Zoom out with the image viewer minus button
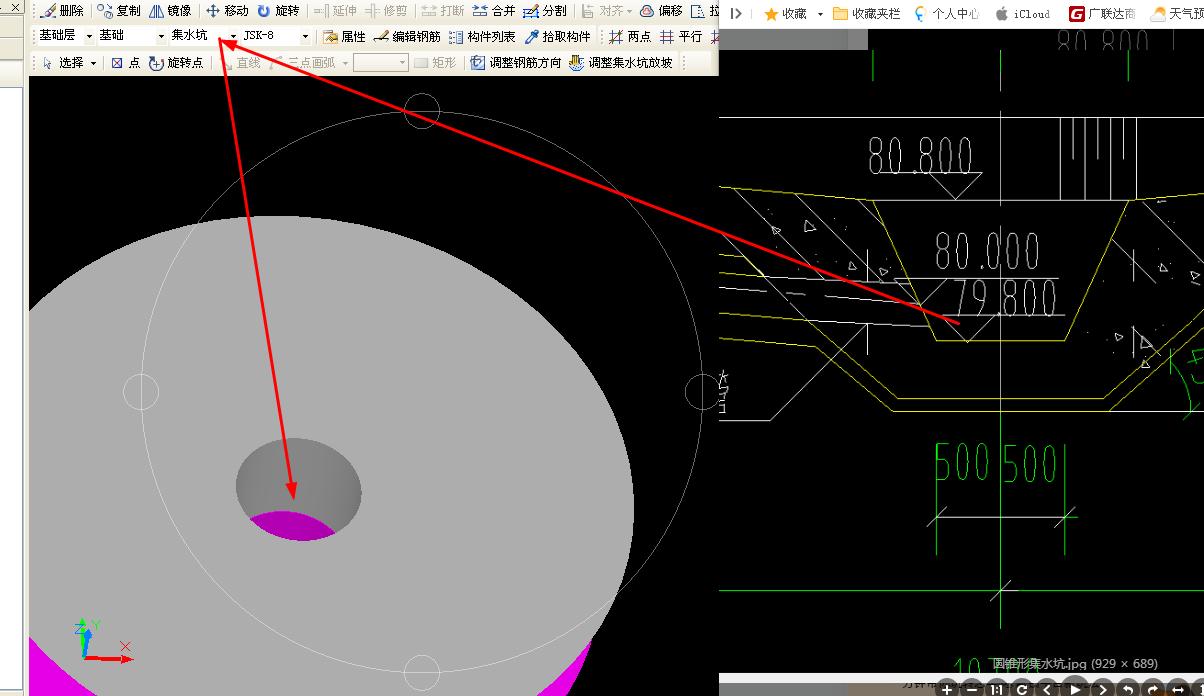Screen dimensions: 1204x696 point(971,689)
